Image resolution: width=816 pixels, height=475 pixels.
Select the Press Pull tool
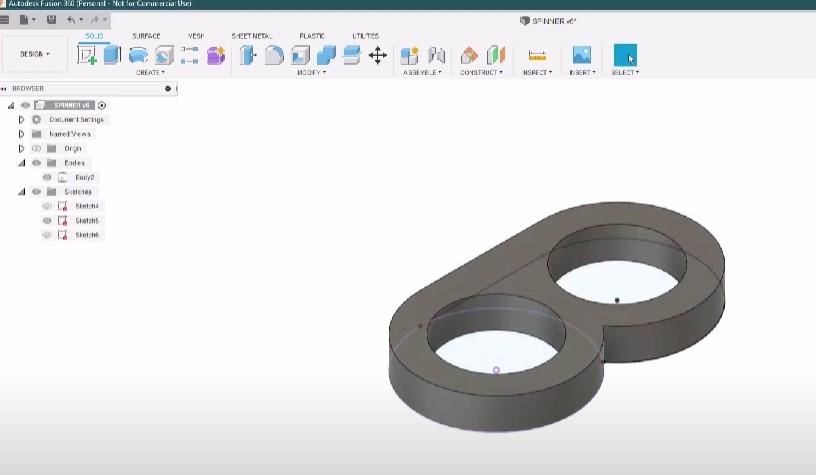pyautogui.click(x=248, y=55)
